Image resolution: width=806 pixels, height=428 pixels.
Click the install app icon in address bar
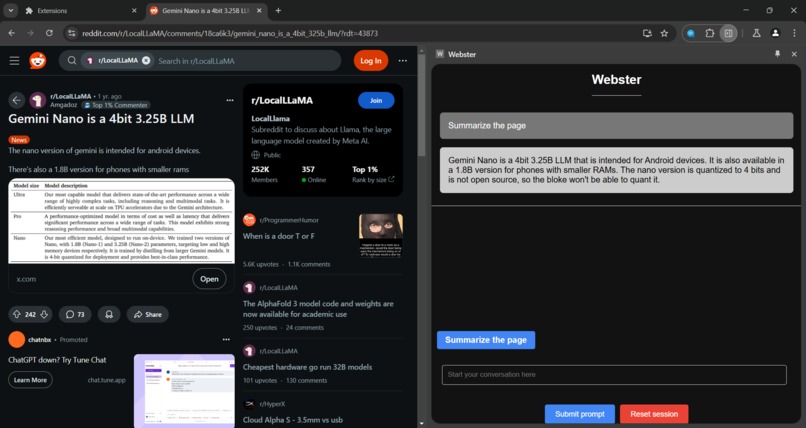[647, 33]
